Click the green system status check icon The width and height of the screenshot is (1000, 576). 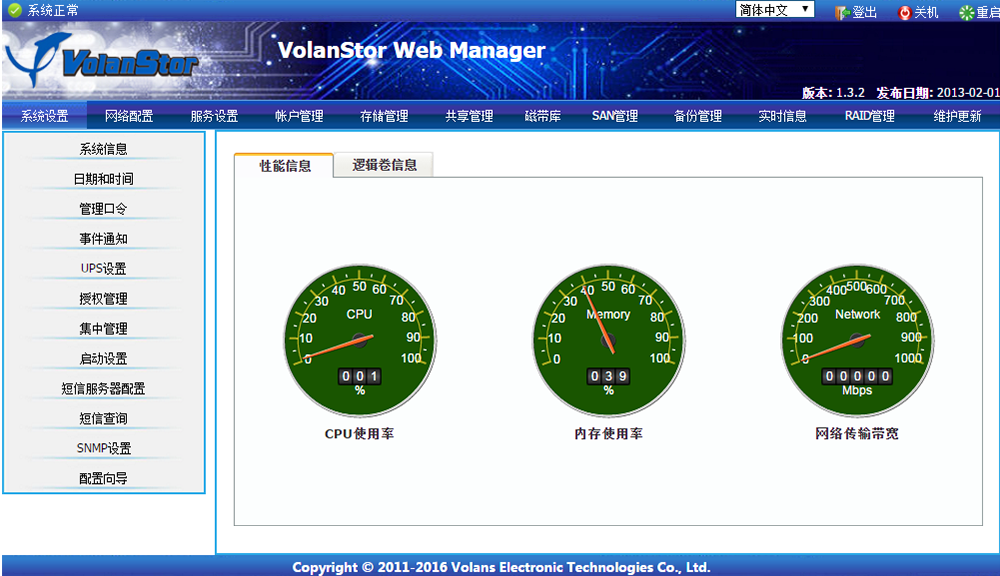pyautogui.click(x=14, y=11)
